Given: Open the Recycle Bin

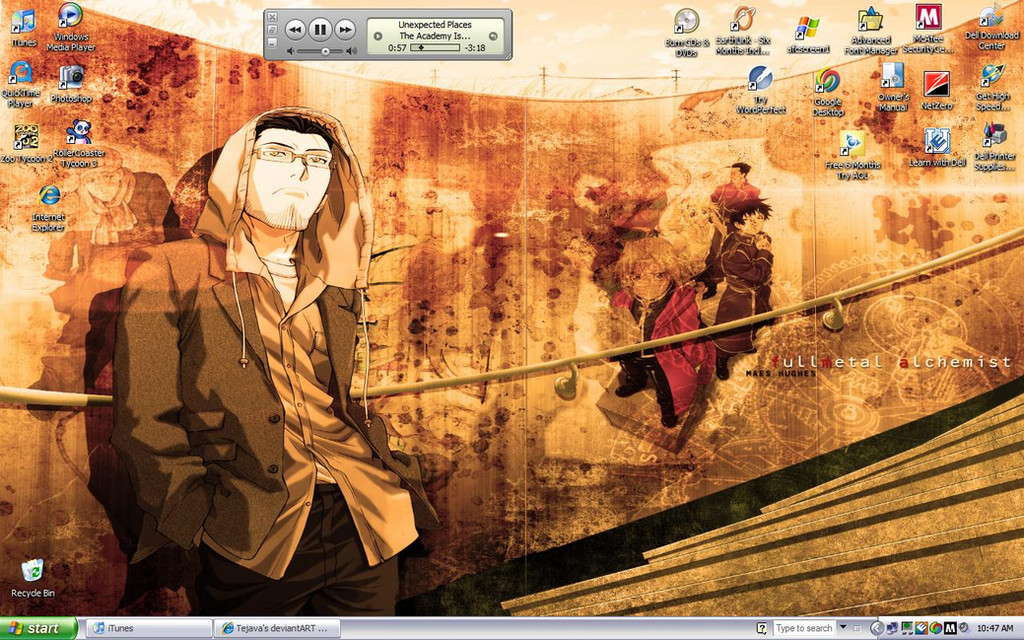Looking at the screenshot, I should pyautogui.click(x=33, y=578).
